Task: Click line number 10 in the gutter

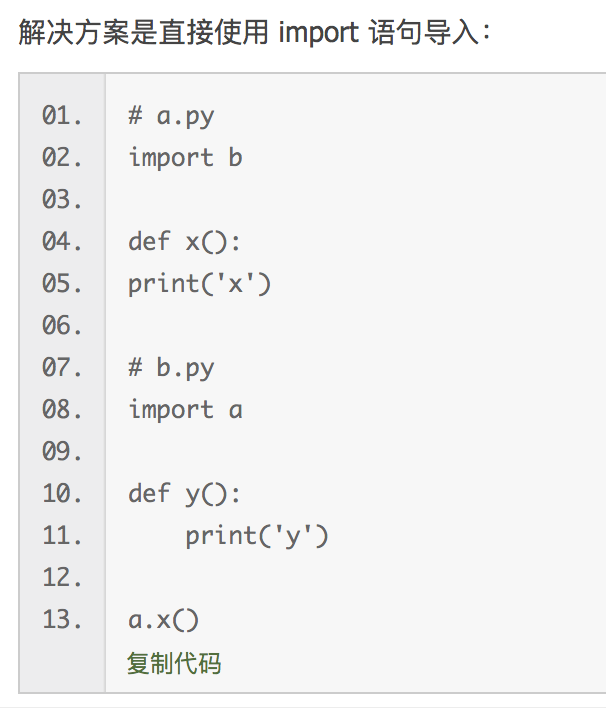Action: 62,494
